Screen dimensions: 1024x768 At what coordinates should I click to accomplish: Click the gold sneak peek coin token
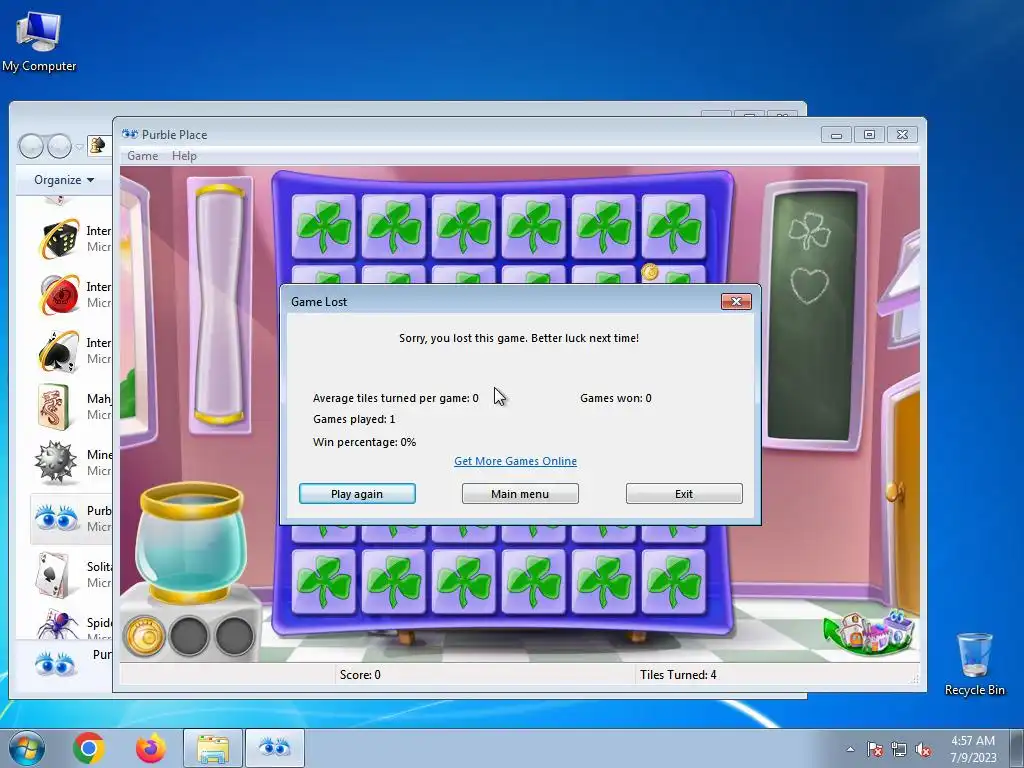point(144,635)
